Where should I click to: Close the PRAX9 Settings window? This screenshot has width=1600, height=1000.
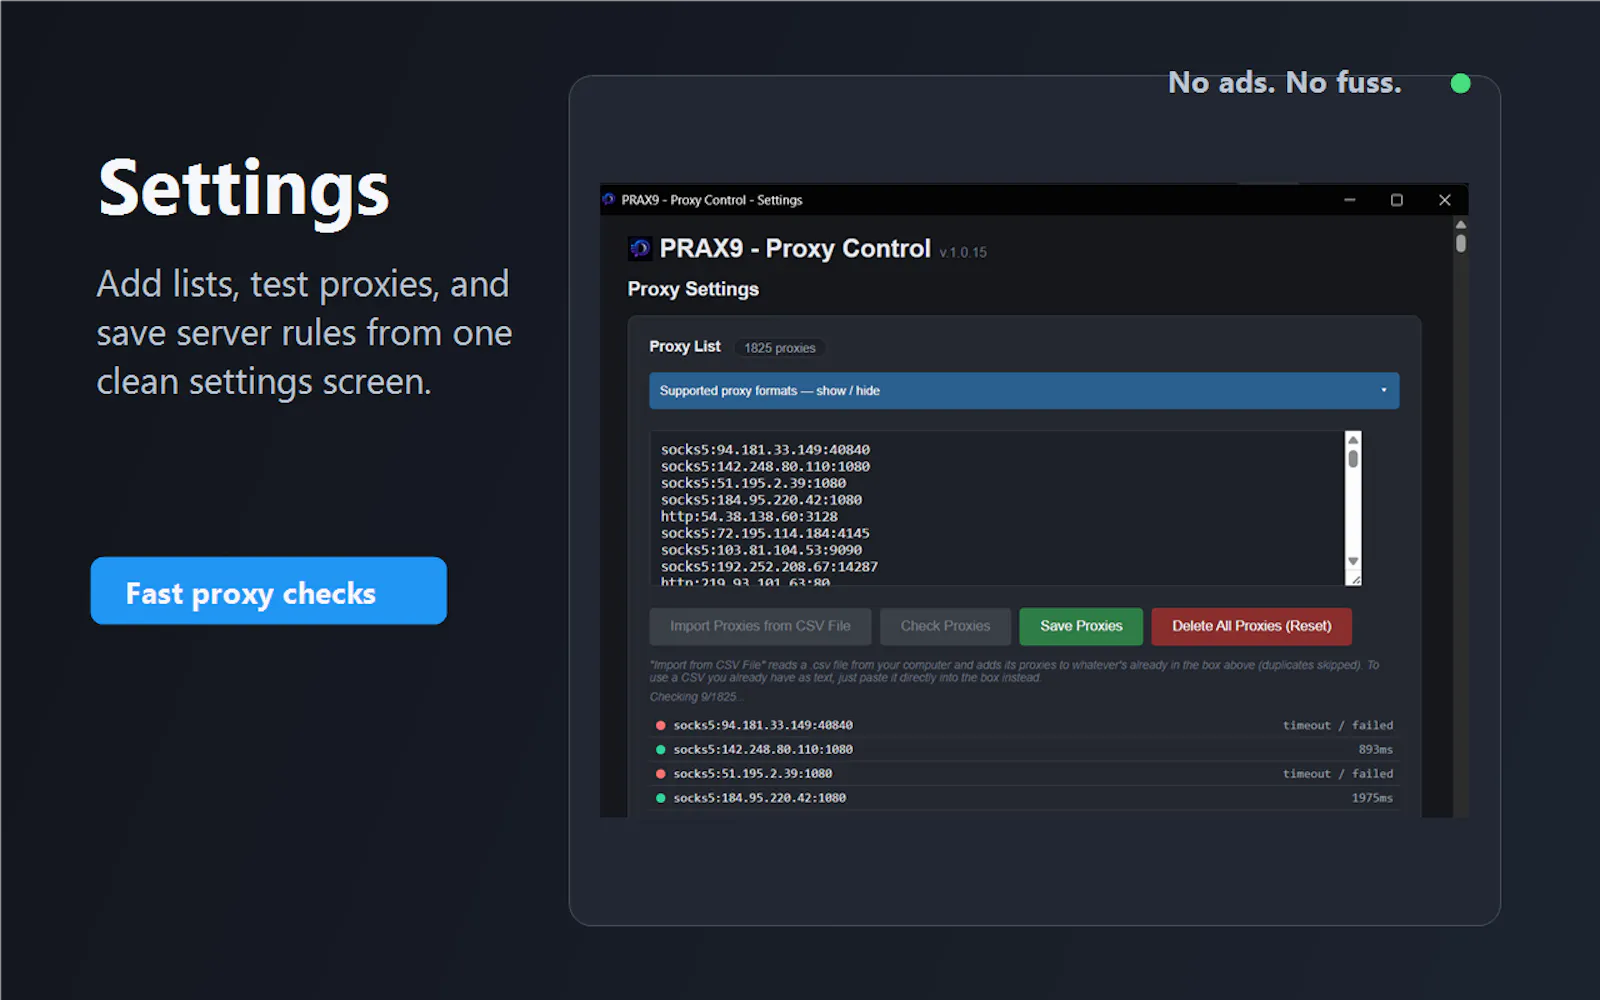[1445, 200]
